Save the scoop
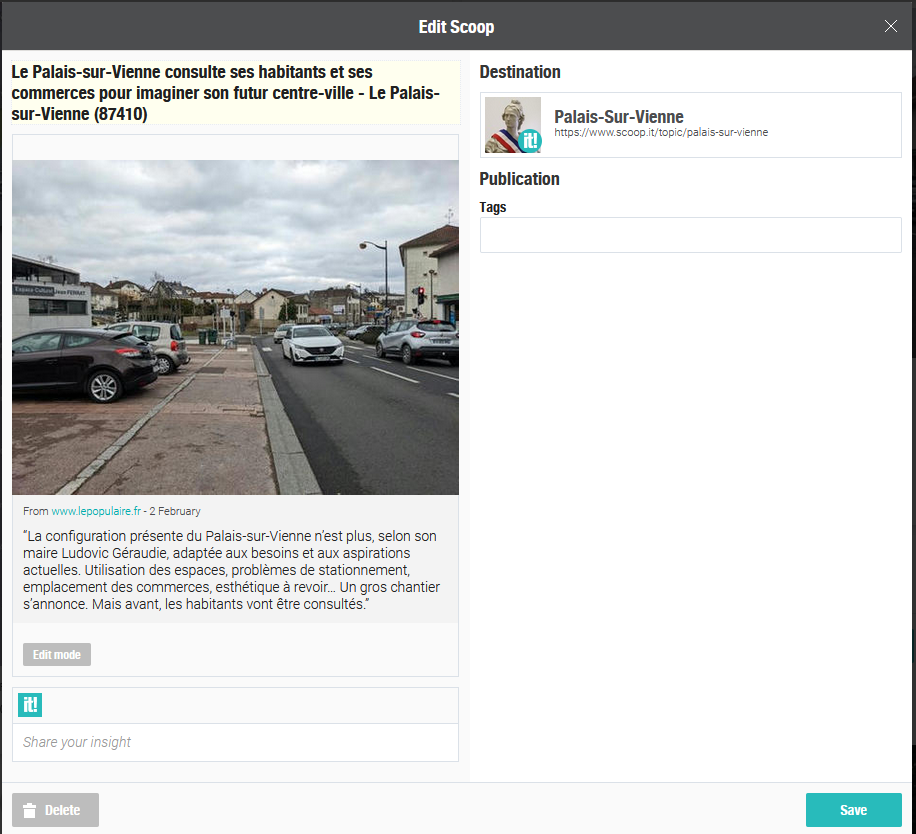 click(853, 810)
